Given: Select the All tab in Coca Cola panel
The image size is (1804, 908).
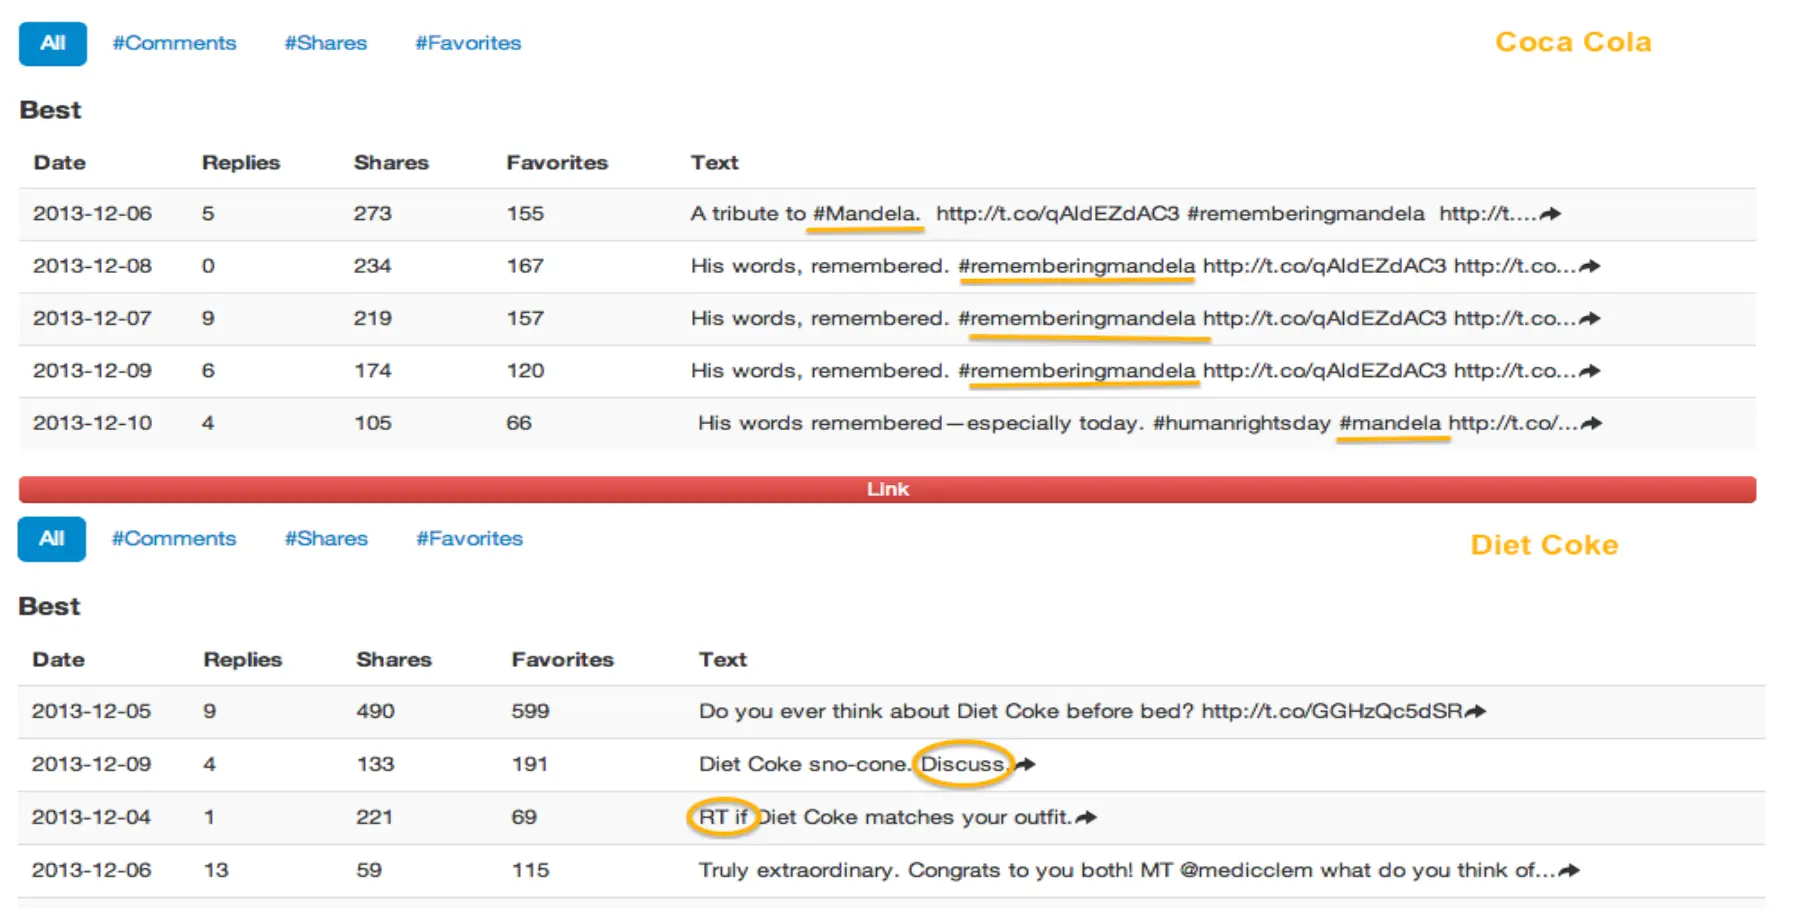Looking at the screenshot, I should point(52,43).
